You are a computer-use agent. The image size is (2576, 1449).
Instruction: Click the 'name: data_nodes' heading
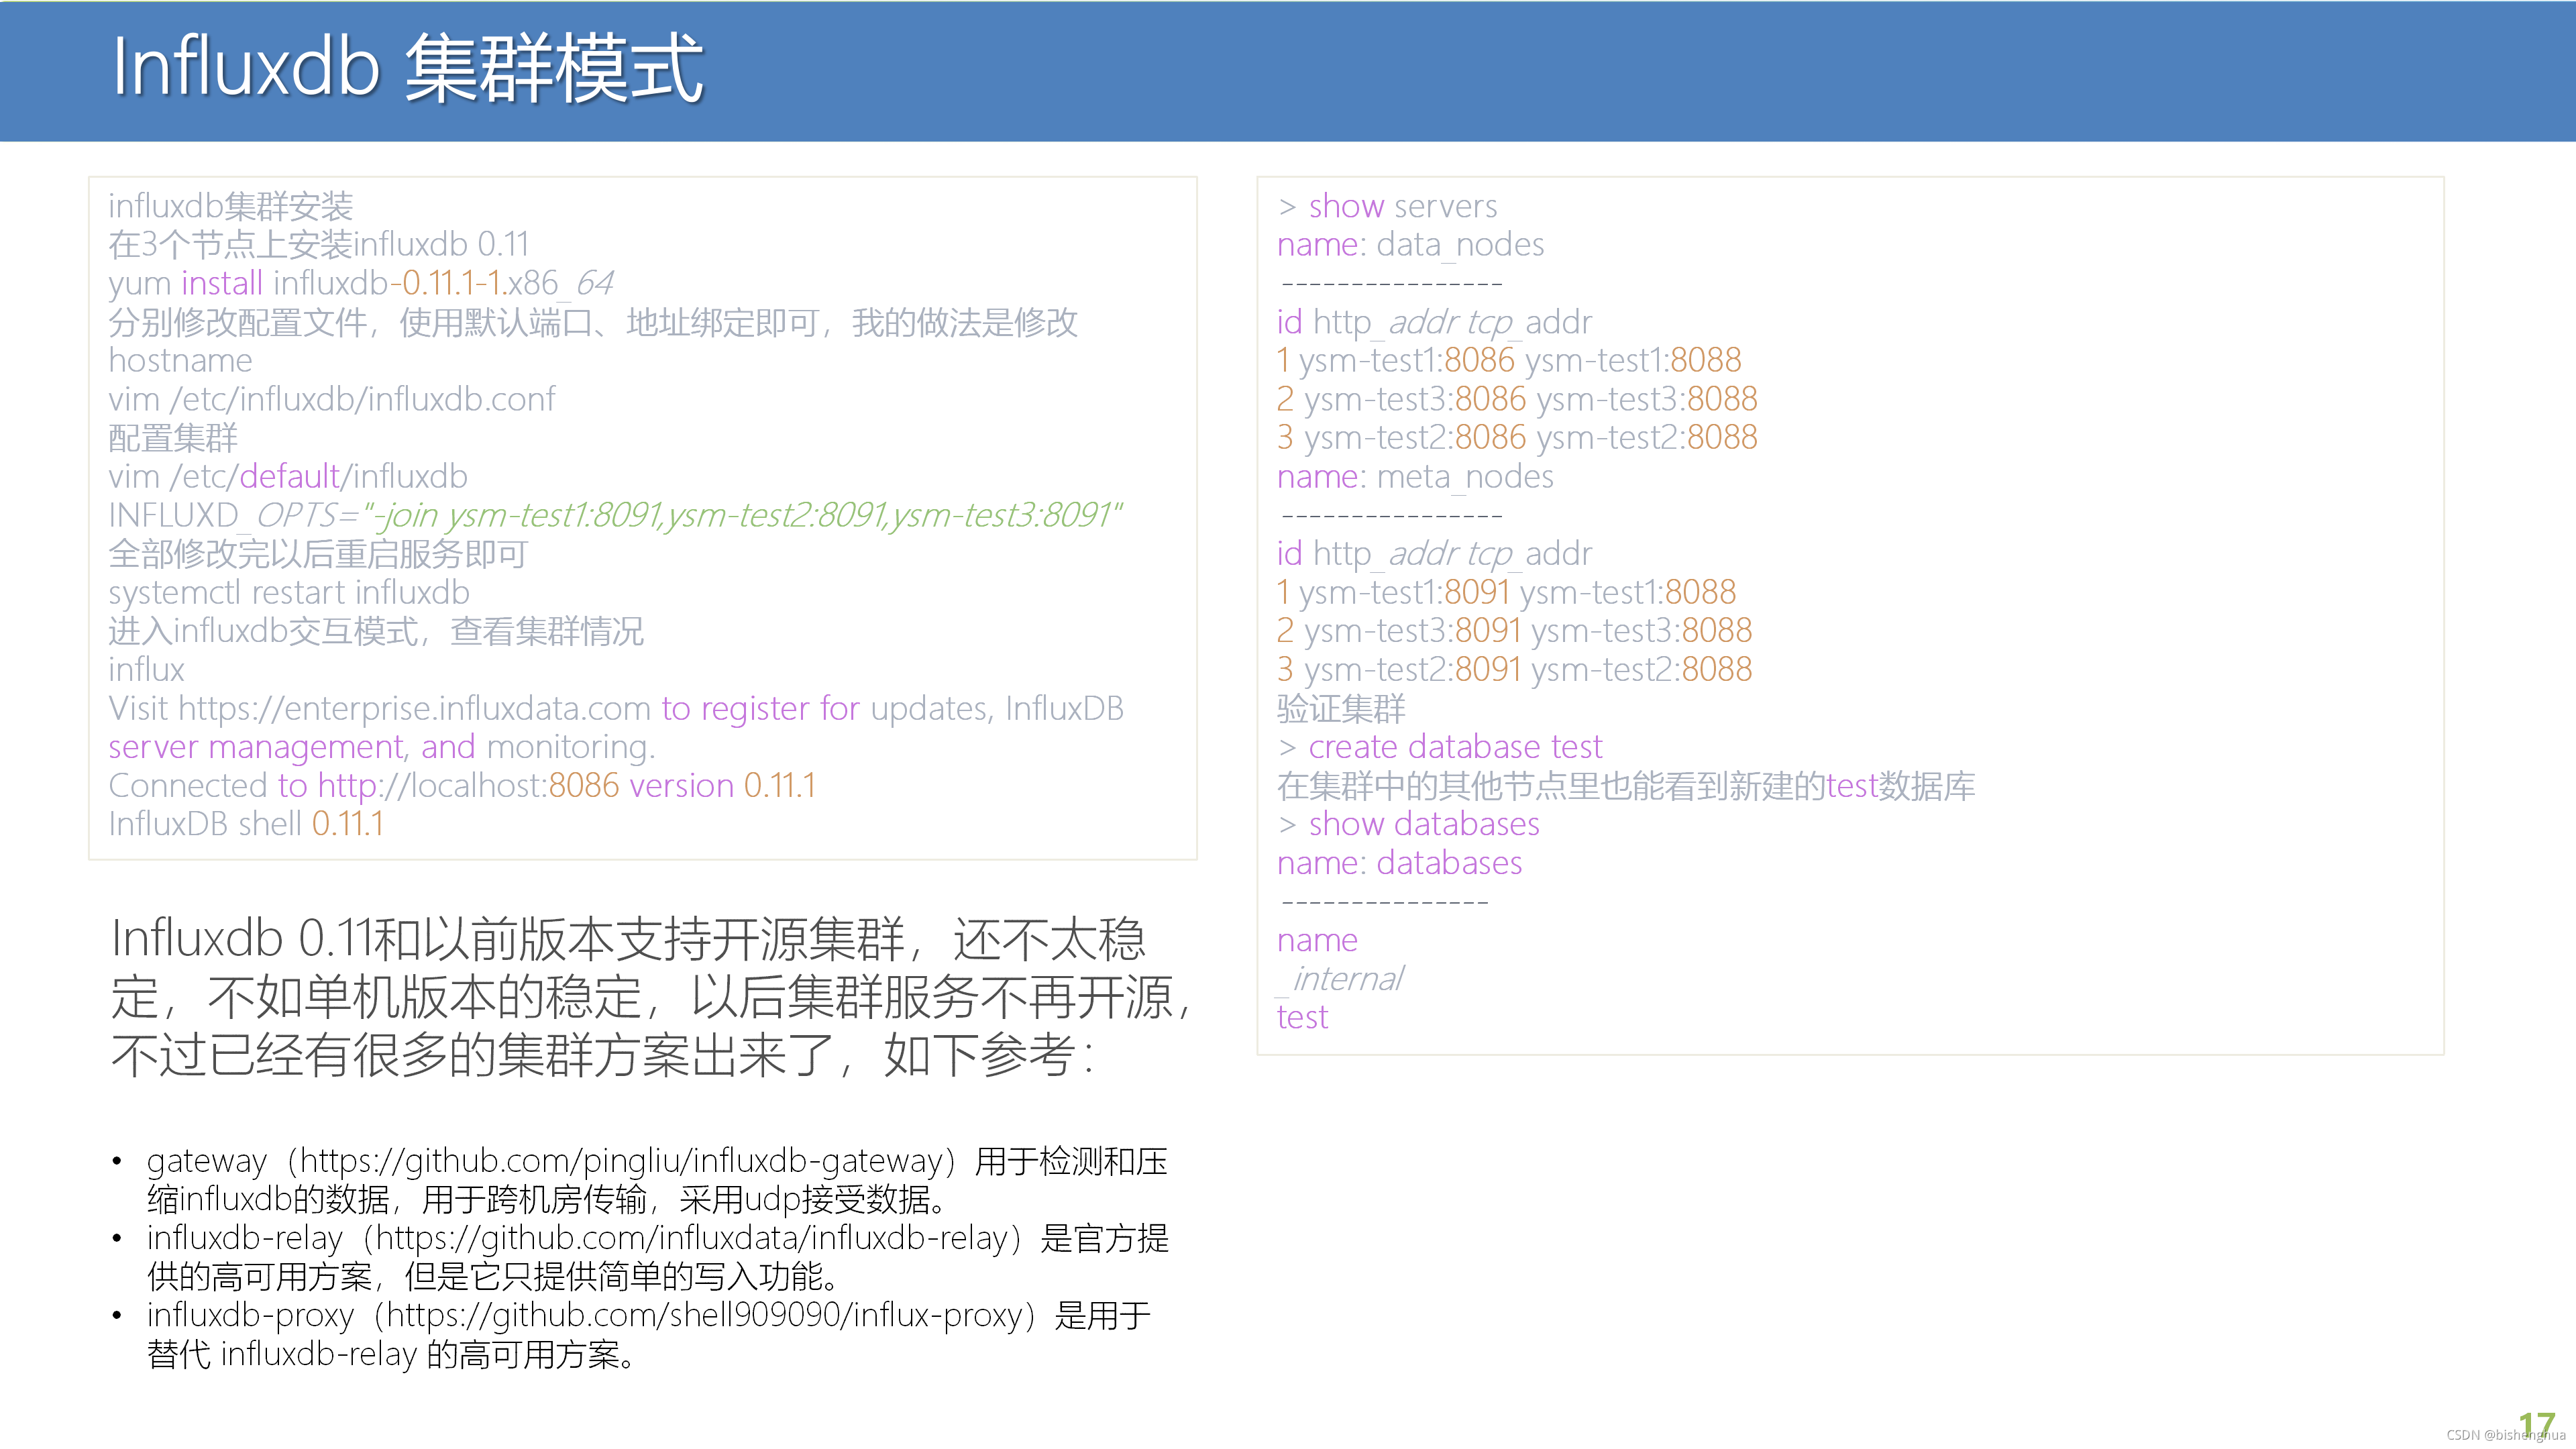coord(1410,244)
